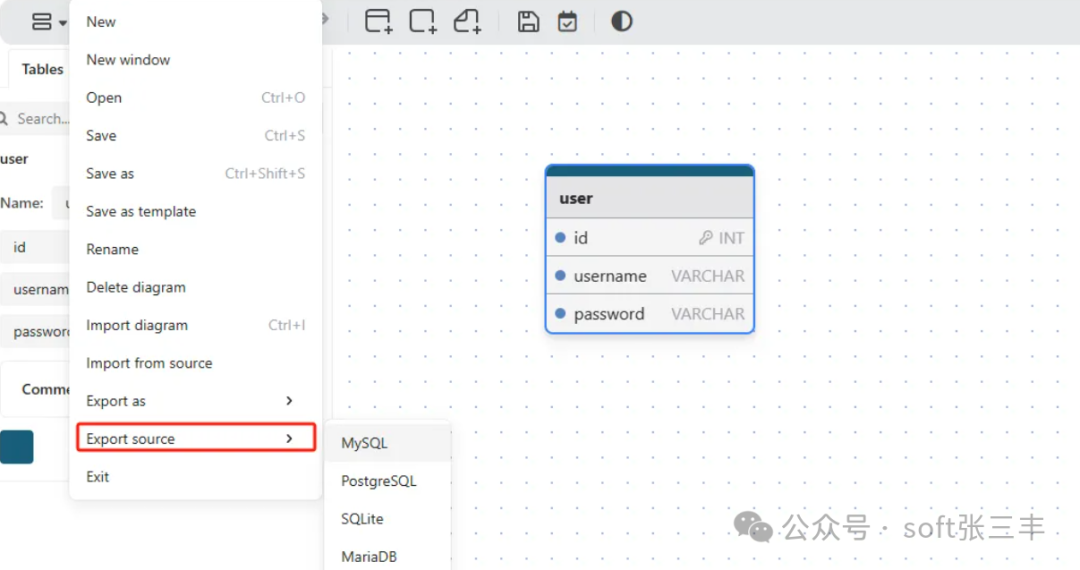This screenshot has height=570, width=1080.
Task: Click the primary key icon beside INT
Action: click(x=705, y=238)
